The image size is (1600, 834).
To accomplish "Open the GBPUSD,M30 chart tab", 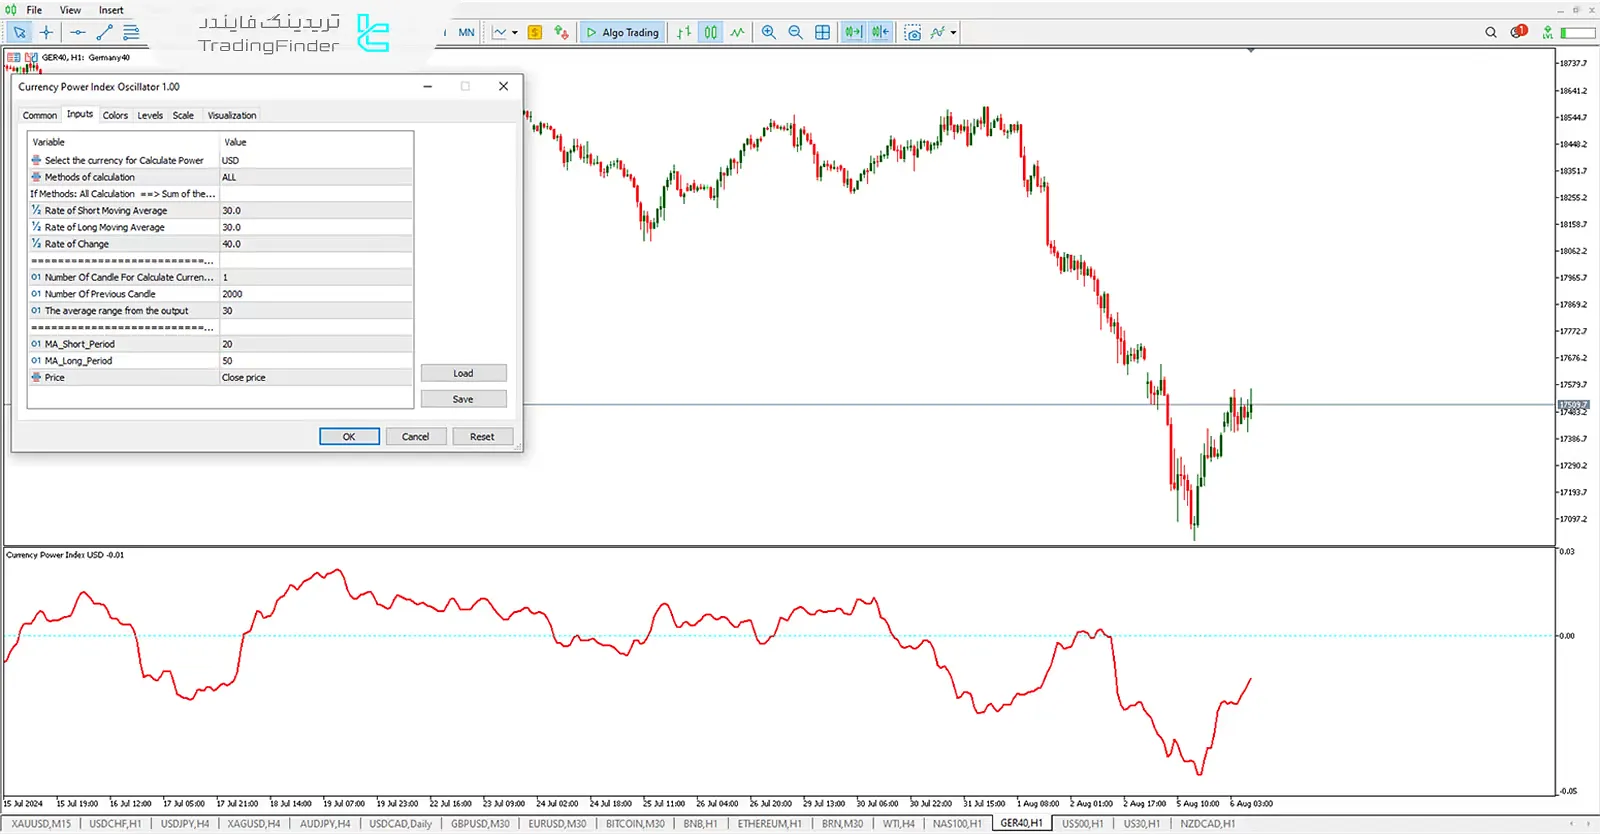I will pyautogui.click(x=480, y=824).
